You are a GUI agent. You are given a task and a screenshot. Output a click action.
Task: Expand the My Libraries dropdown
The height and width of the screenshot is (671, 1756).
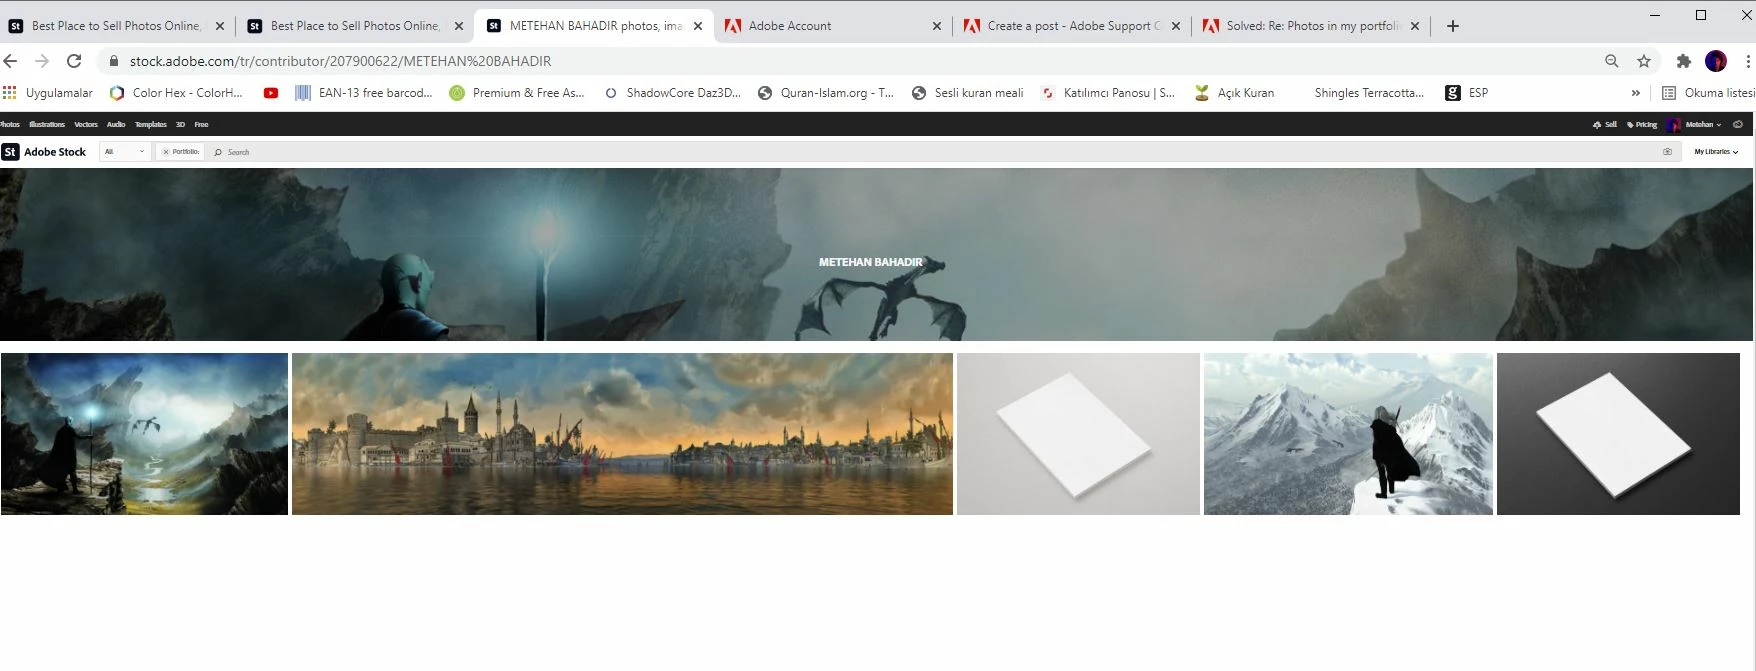tap(1716, 152)
